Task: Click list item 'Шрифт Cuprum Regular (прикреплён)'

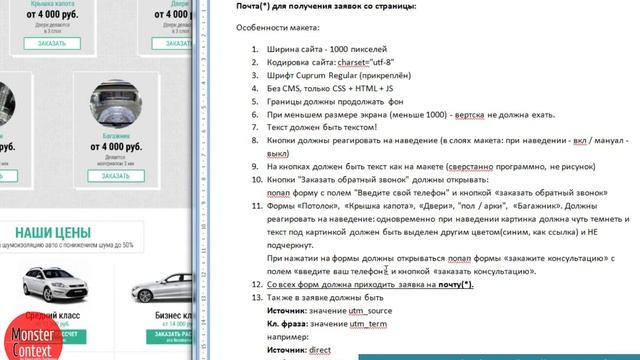Action: click(x=339, y=75)
